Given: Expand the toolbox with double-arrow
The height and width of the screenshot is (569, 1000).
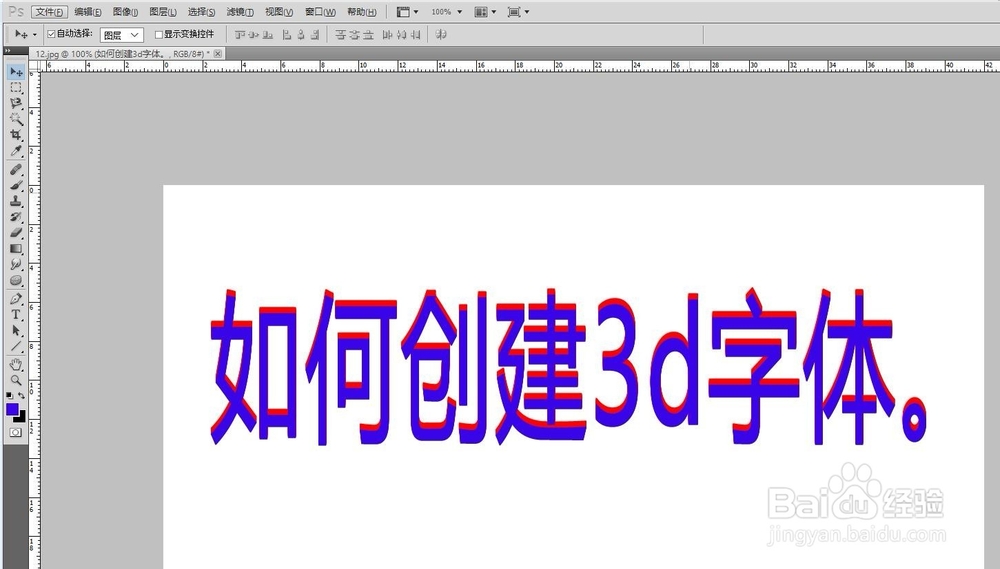Looking at the screenshot, I should (8, 50).
